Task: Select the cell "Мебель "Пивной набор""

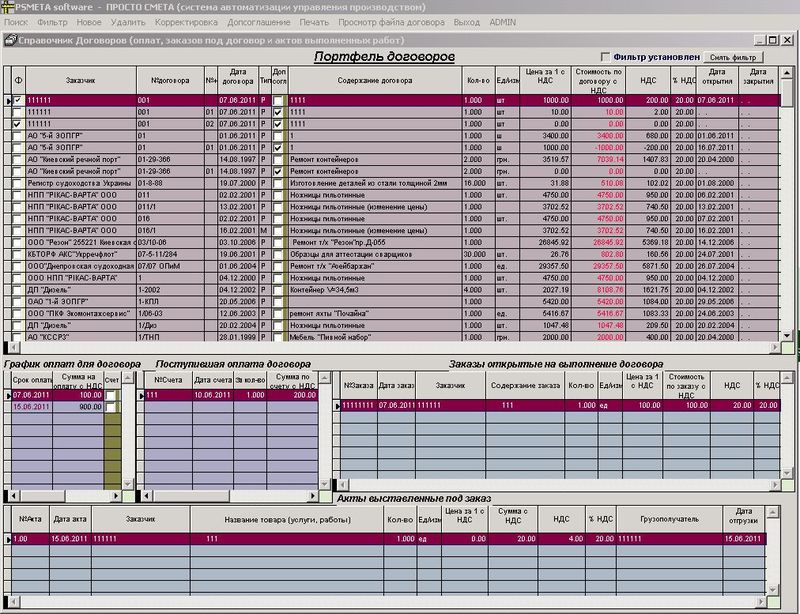Action: (x=376, y=337)
